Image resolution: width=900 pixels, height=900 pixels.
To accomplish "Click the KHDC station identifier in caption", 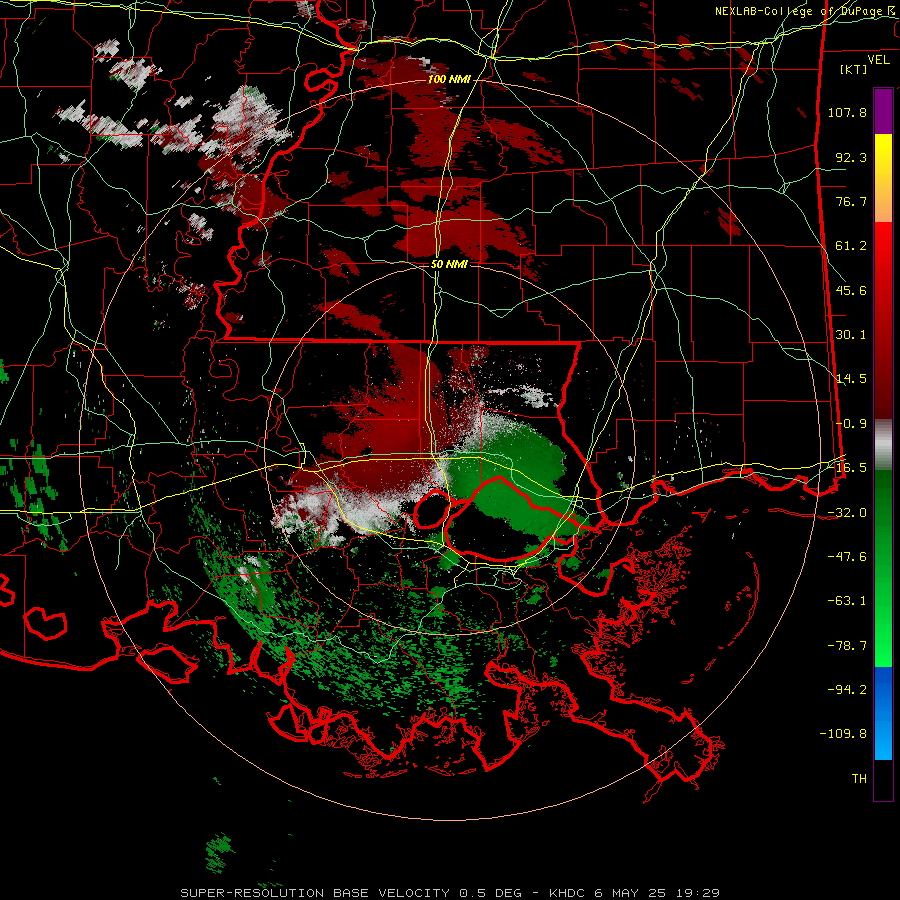I will point(569,893).
